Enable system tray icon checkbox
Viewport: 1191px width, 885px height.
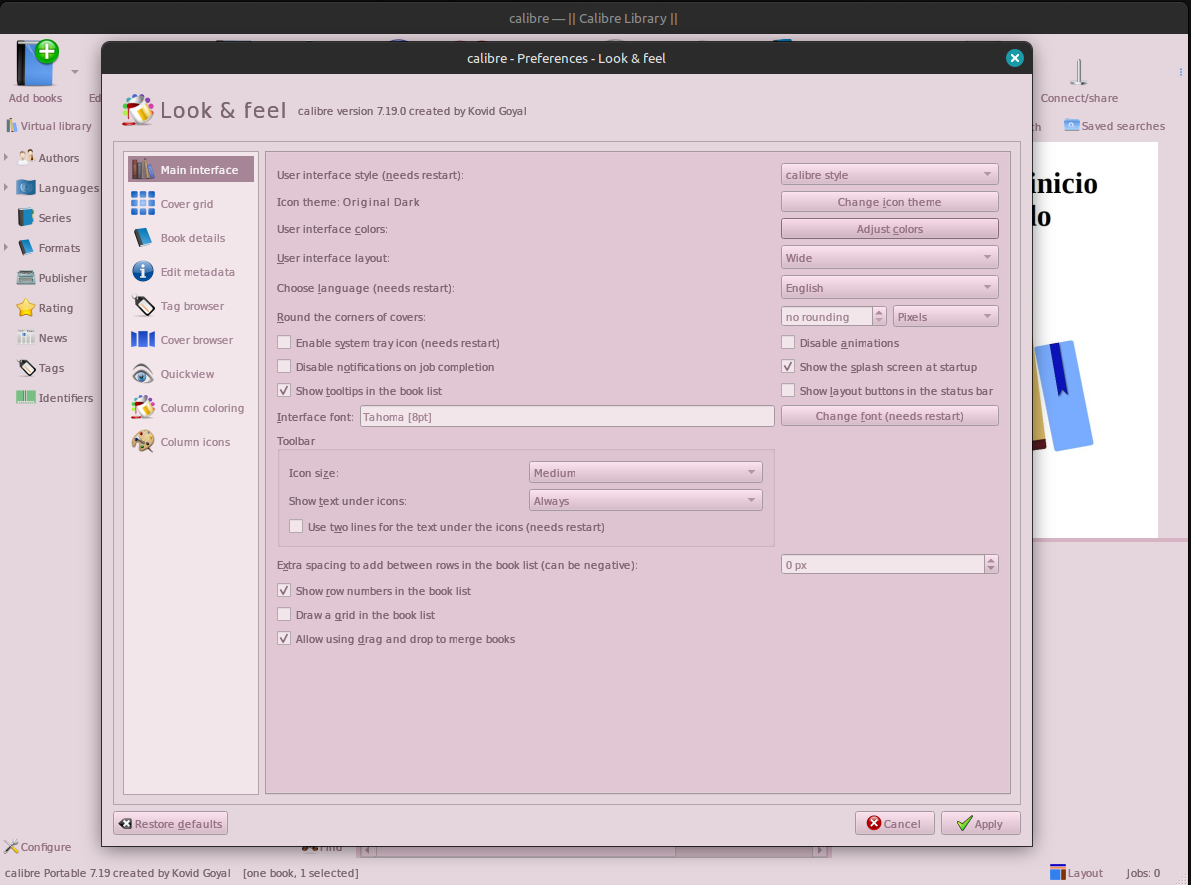coord(284,343)
